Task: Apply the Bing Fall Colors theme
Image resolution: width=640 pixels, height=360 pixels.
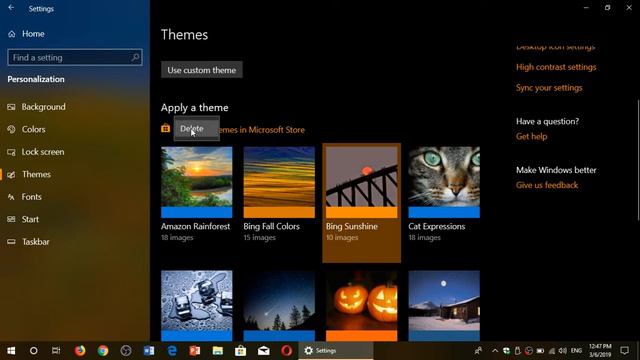Action: (x=279, y=194)
